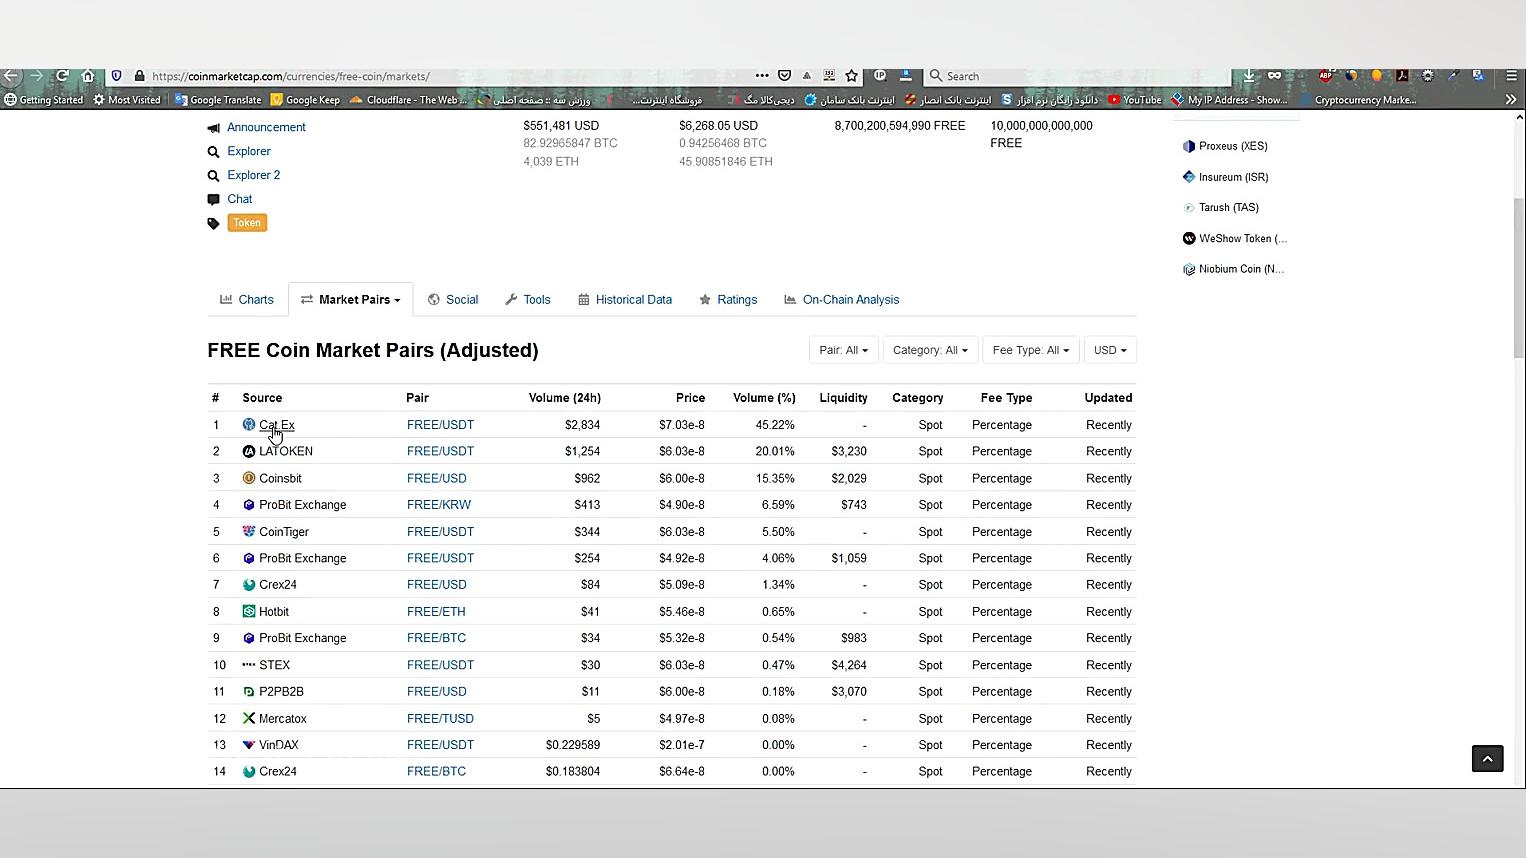The width and height of the screenshot is (1526, 858).
Task: Open WeShow Token in sidebar
Action: (1242, 239)
